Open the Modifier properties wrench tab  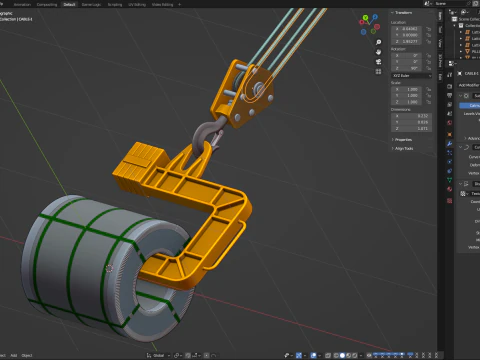point(449,144)
